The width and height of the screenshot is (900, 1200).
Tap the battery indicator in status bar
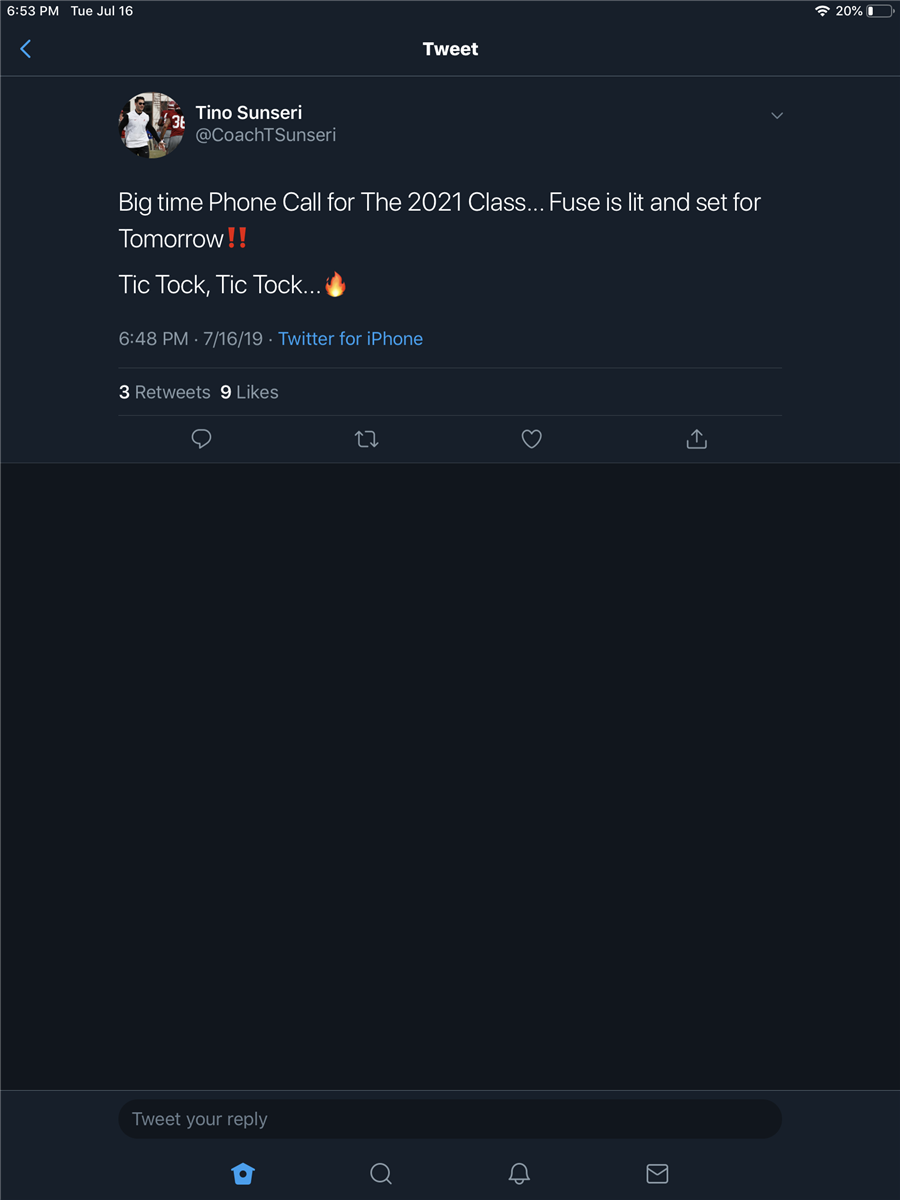pyautogui.click(x=881, y=11)
